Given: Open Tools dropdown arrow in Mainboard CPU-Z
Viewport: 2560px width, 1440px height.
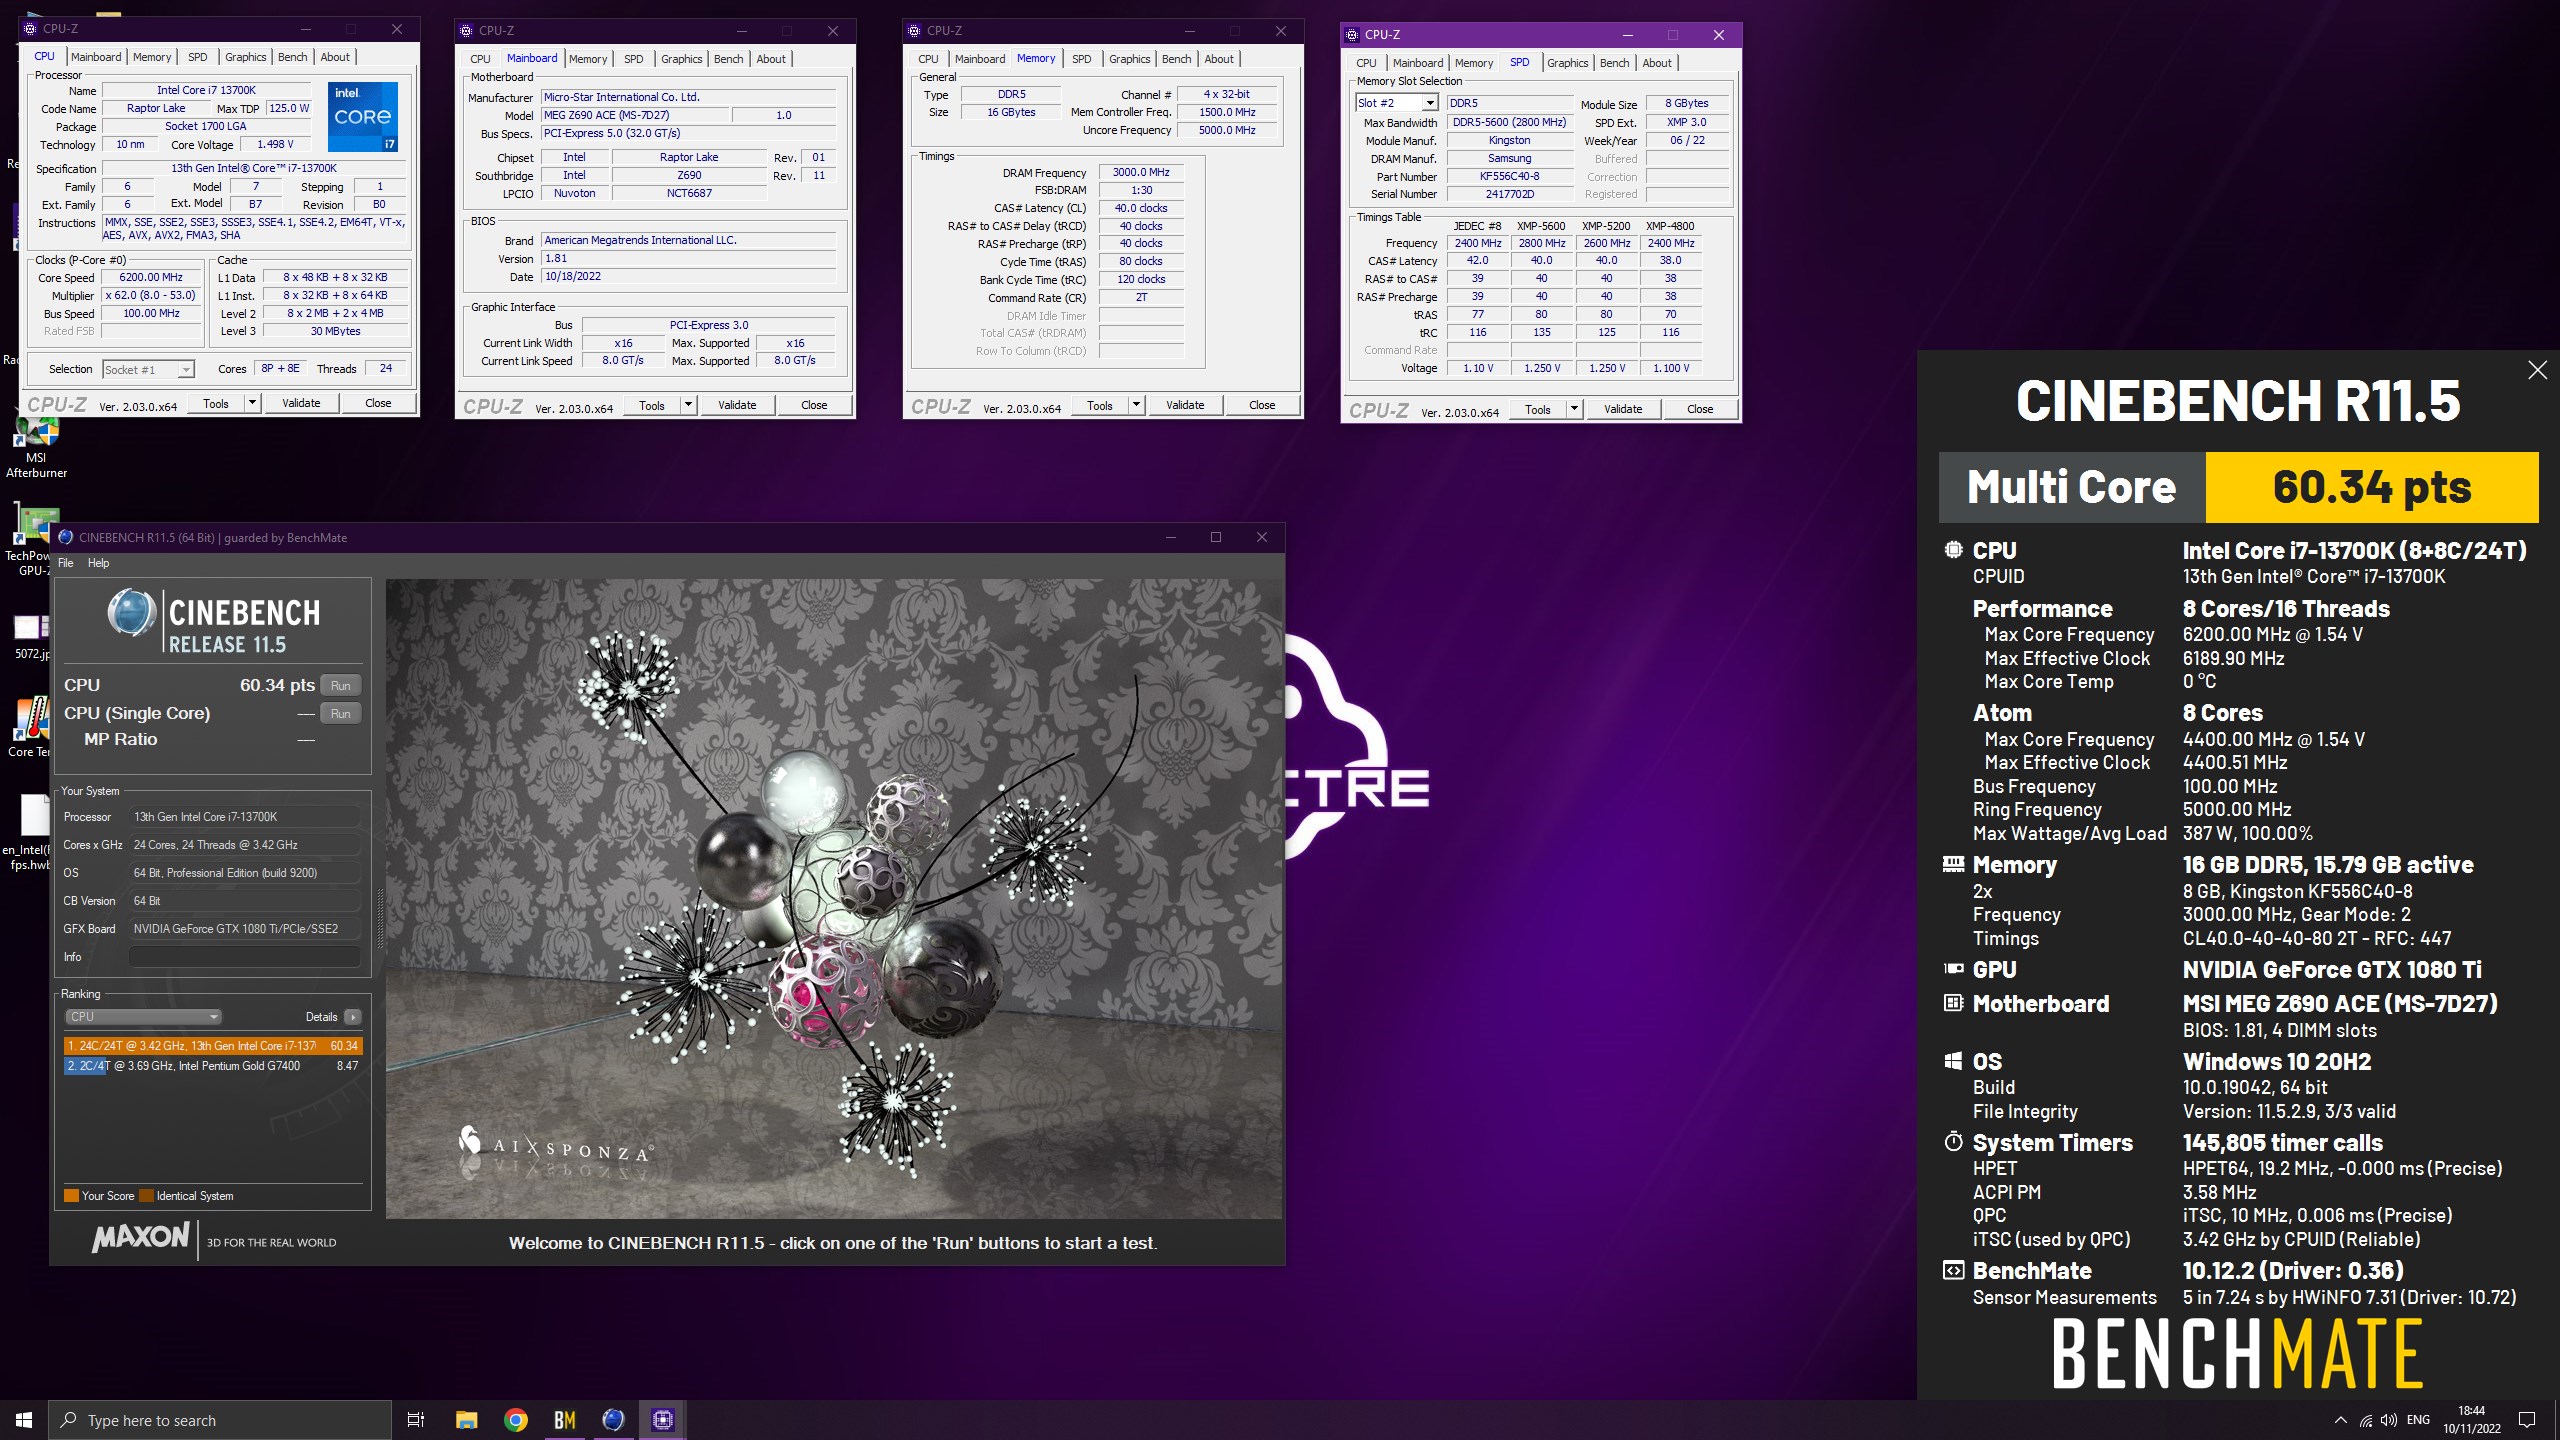Looking at the screenshot, I should (x=688, y=405).
